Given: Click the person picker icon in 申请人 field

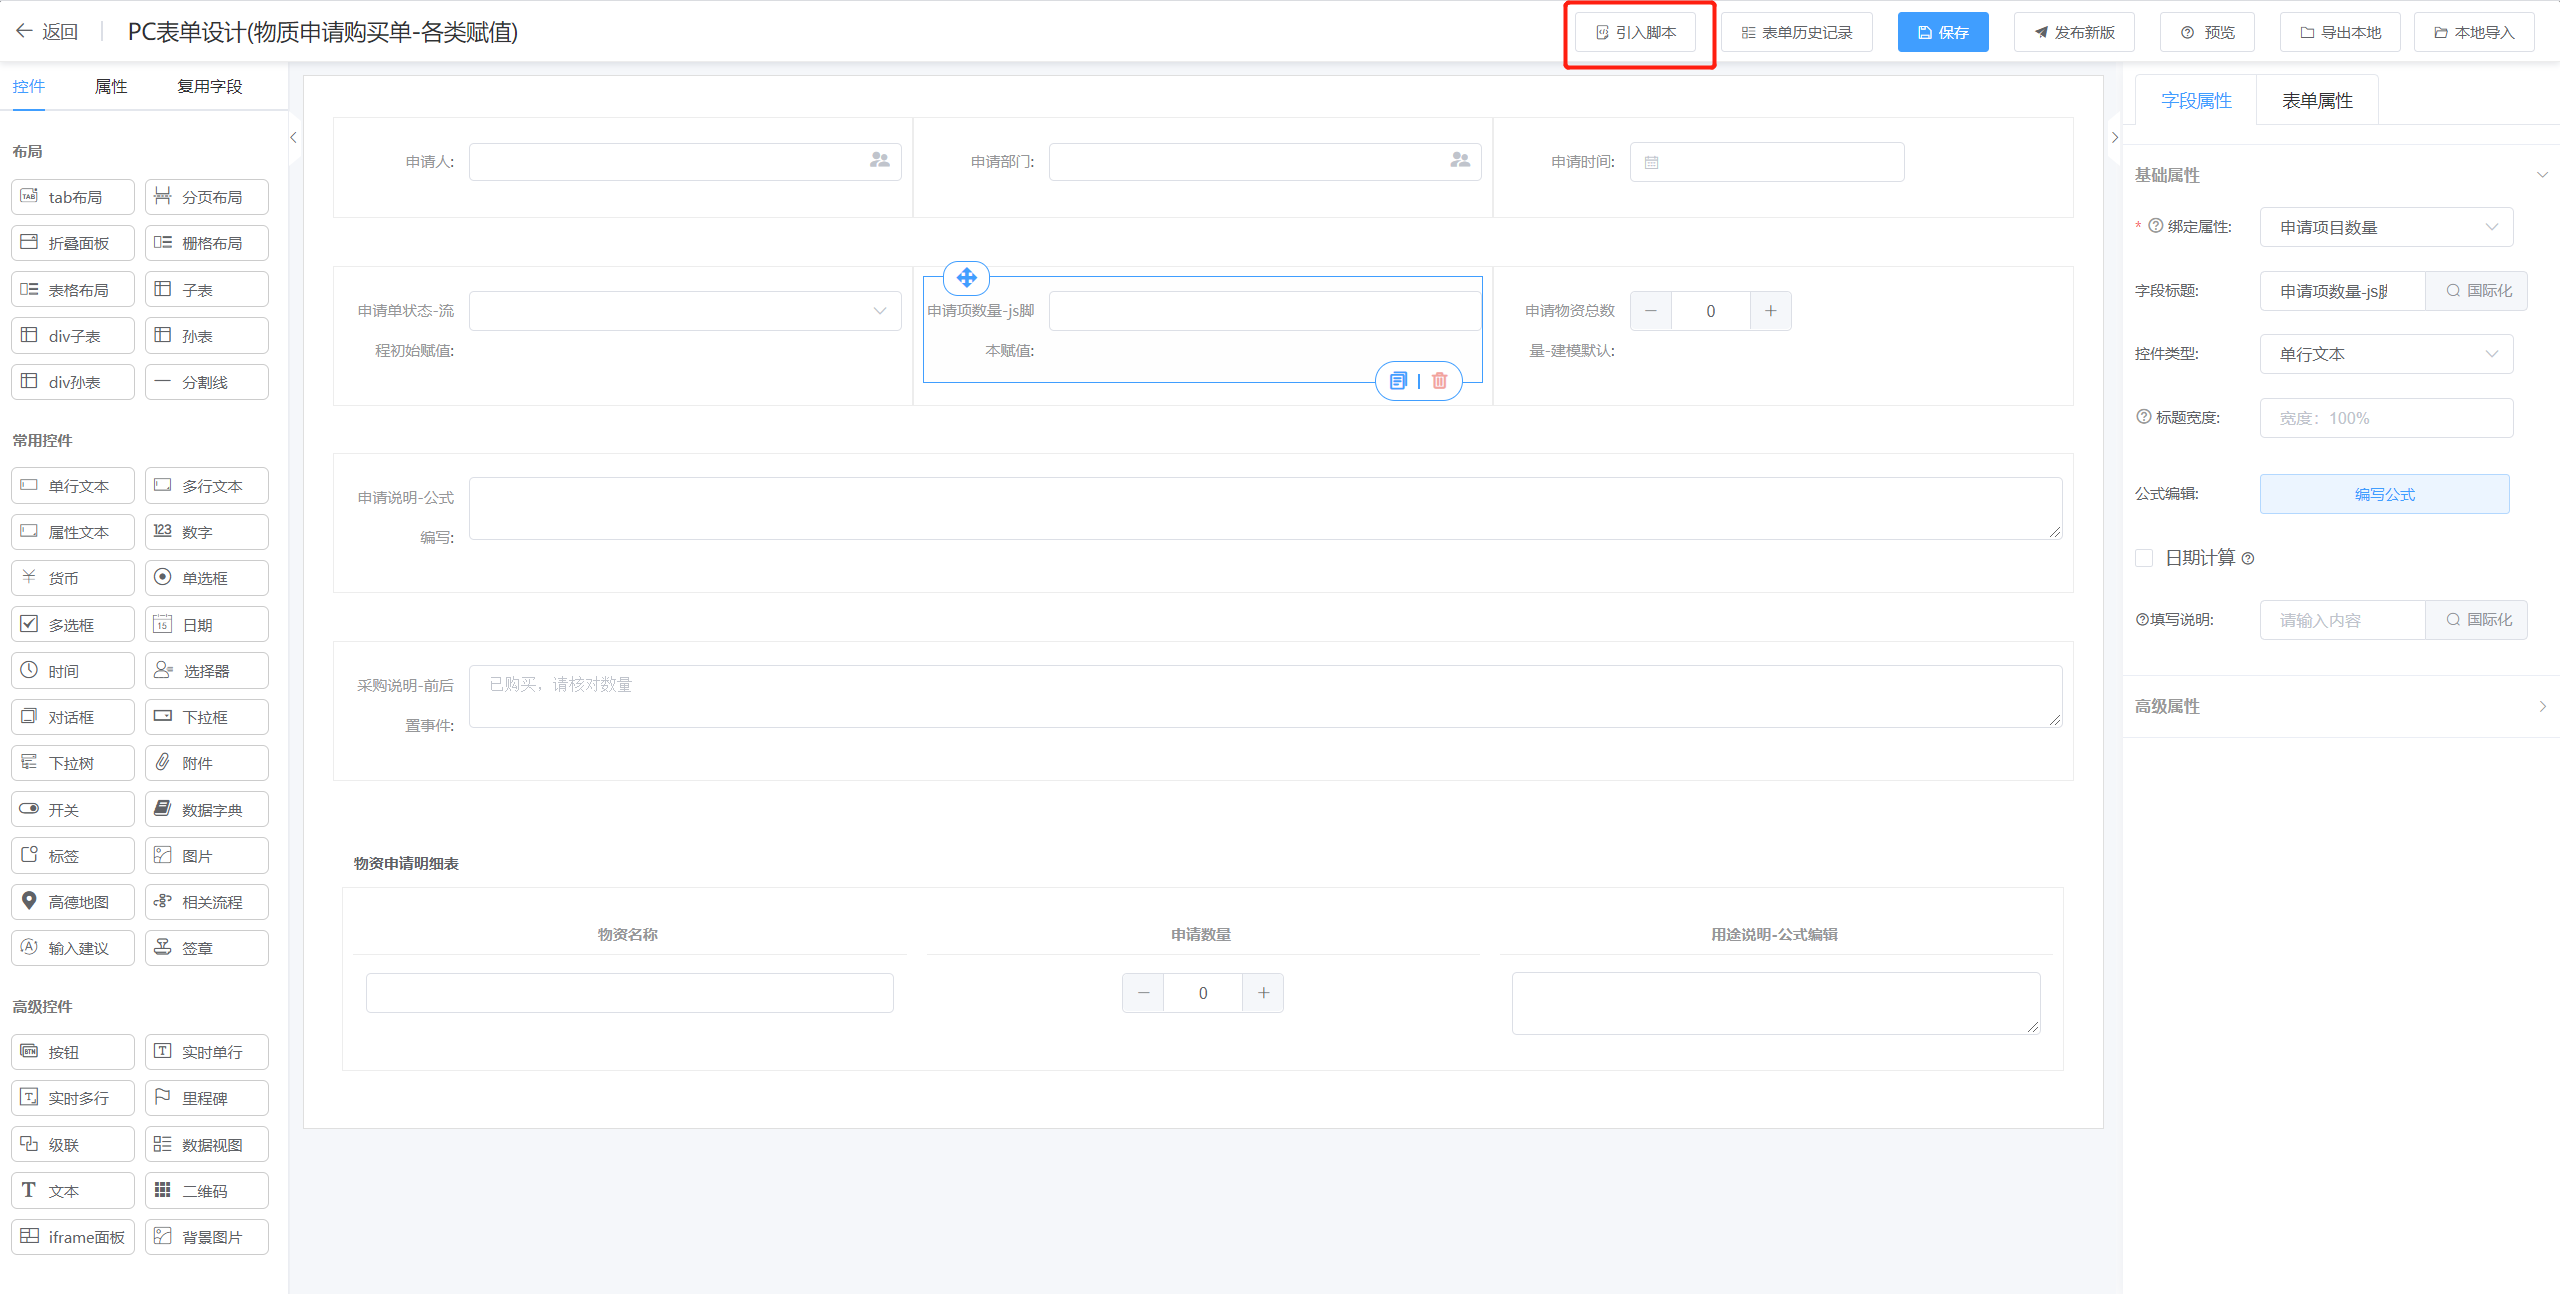Looking at the screenshot, I should 880,160.
